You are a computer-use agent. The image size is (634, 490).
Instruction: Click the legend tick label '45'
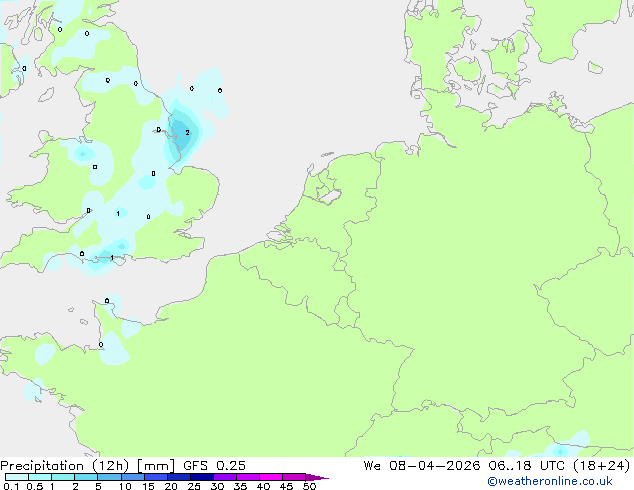tap(286, 486)
